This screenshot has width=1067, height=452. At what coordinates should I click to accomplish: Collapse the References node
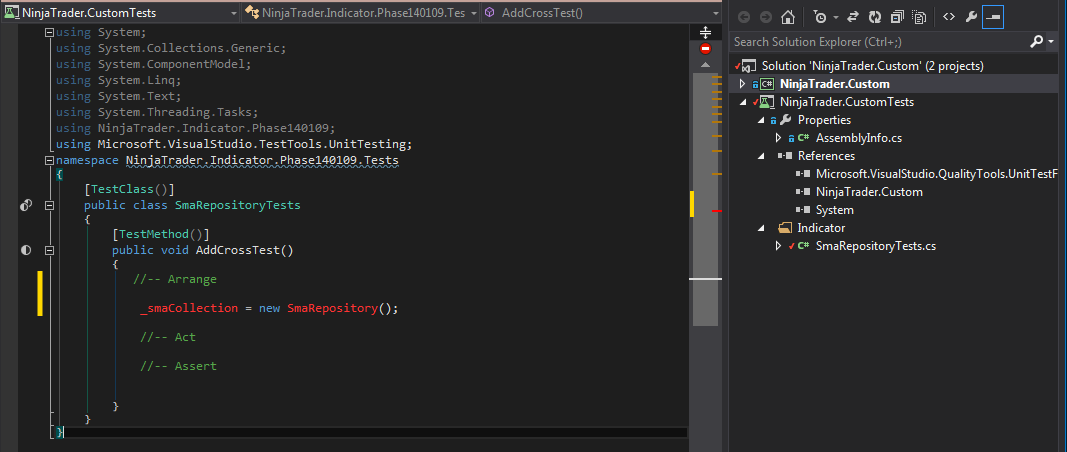click(761, 157)
